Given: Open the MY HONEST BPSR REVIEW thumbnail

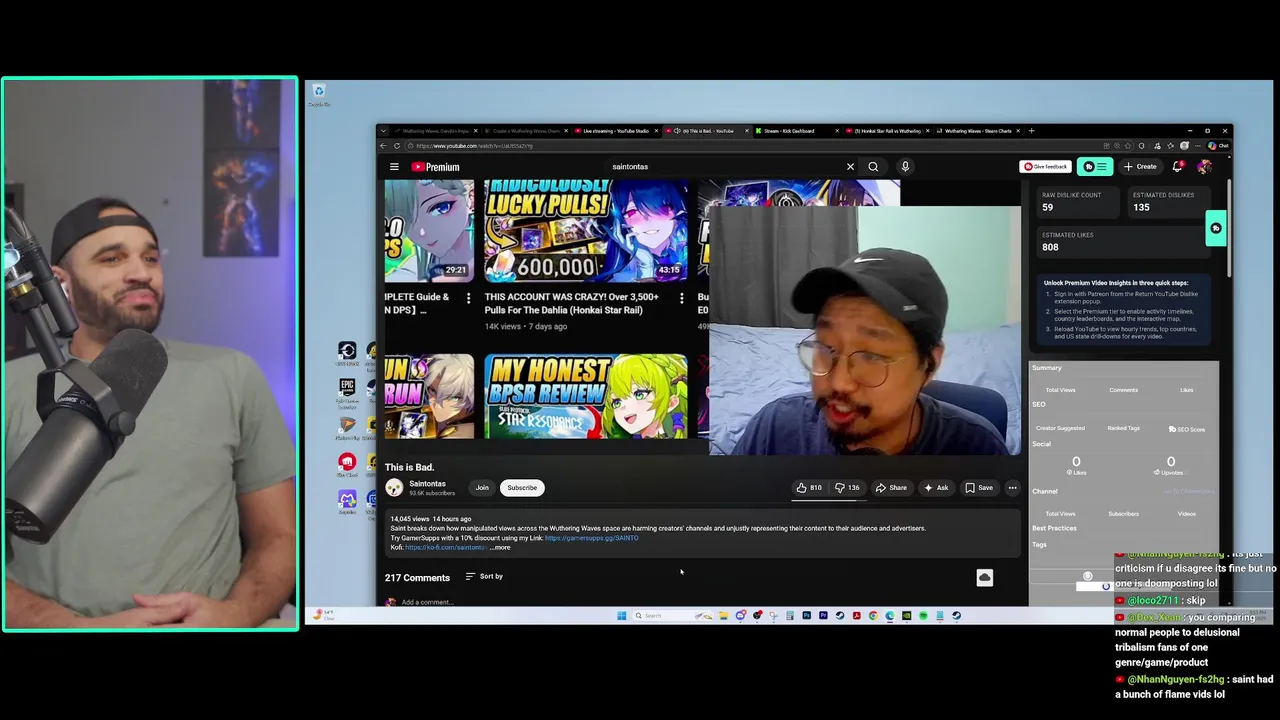Looking at the screenshot, I should tap(586, 396).
